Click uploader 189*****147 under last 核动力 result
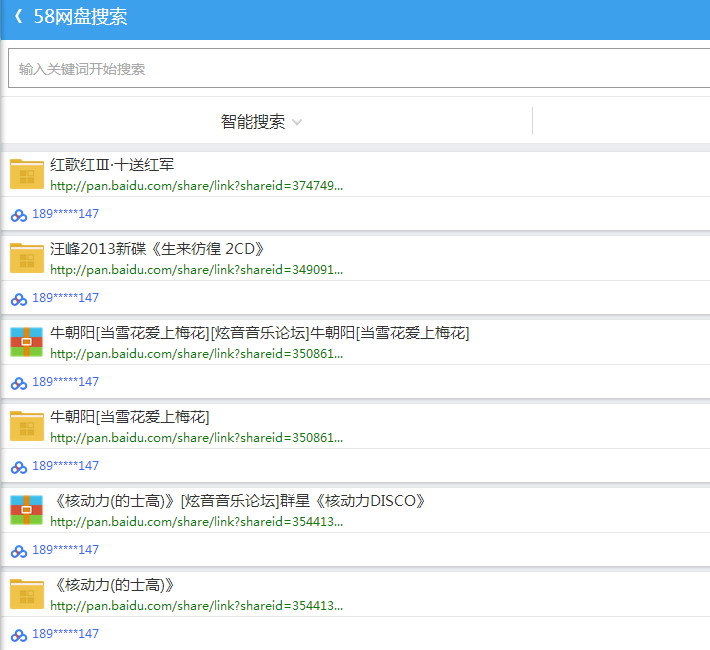Screen dimensions: 710x650 (66, 634)
